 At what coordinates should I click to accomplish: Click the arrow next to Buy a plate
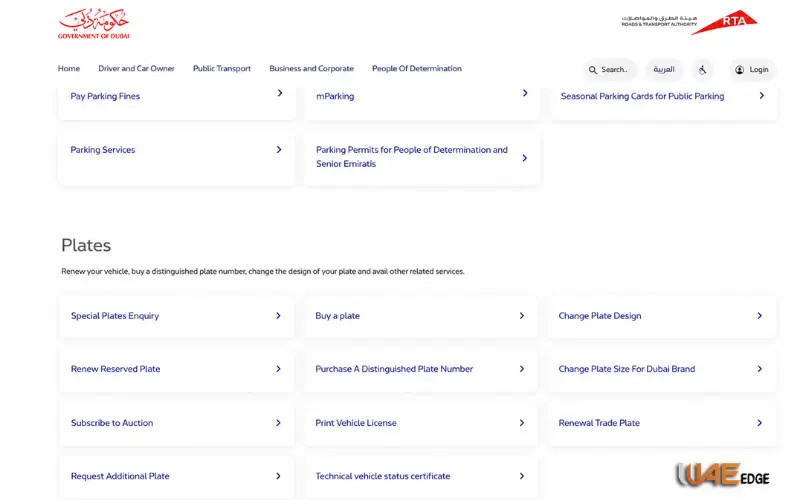coord(521,316)
